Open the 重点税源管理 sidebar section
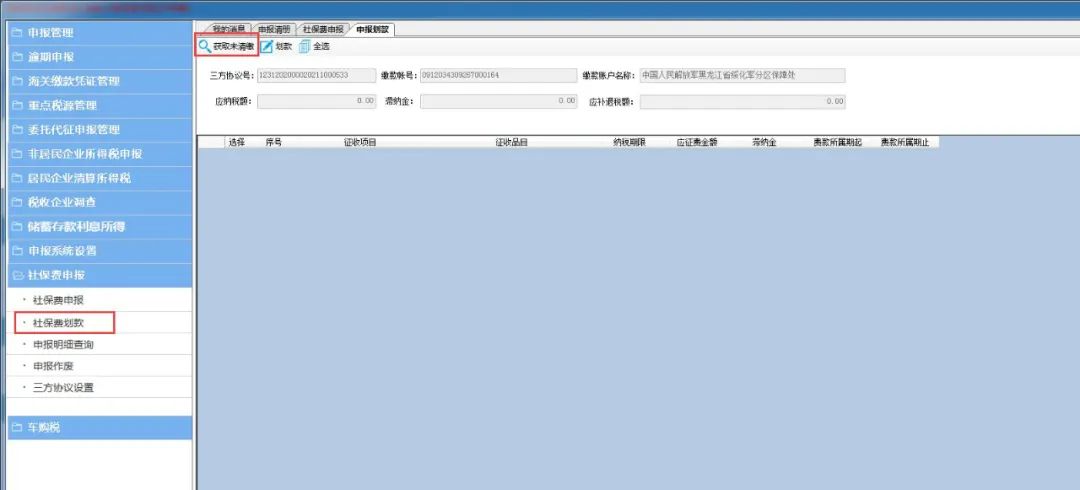 tap(101, 105)
